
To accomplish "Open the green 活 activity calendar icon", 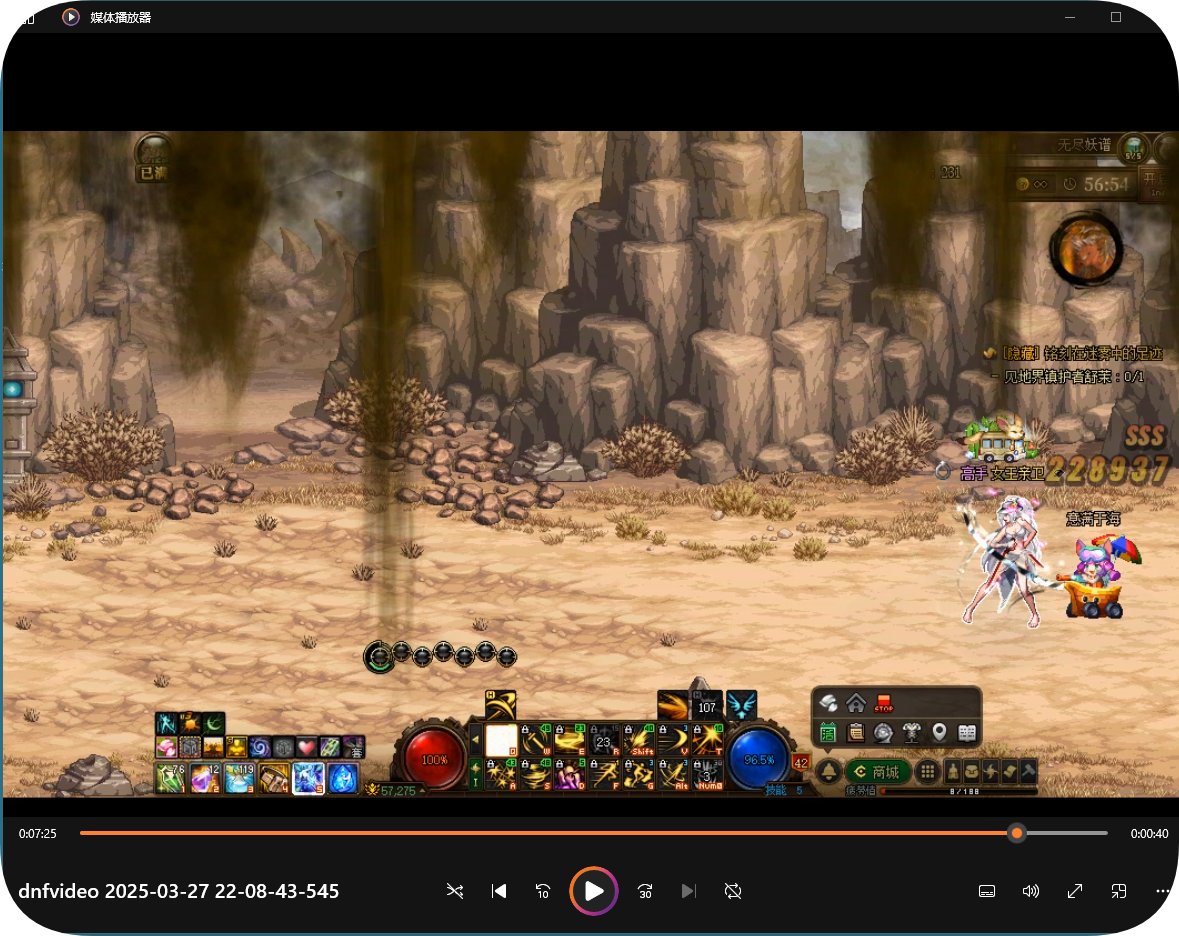I will point(828,732).
